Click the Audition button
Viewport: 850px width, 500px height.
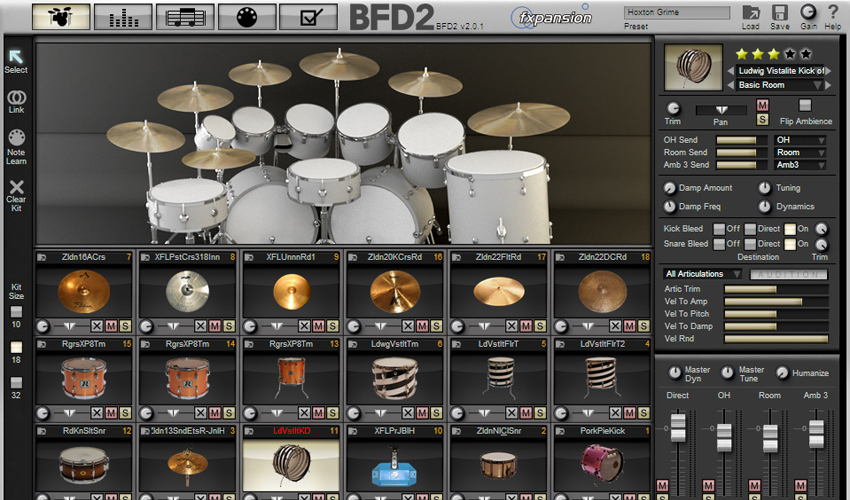[x=788, y=274]
